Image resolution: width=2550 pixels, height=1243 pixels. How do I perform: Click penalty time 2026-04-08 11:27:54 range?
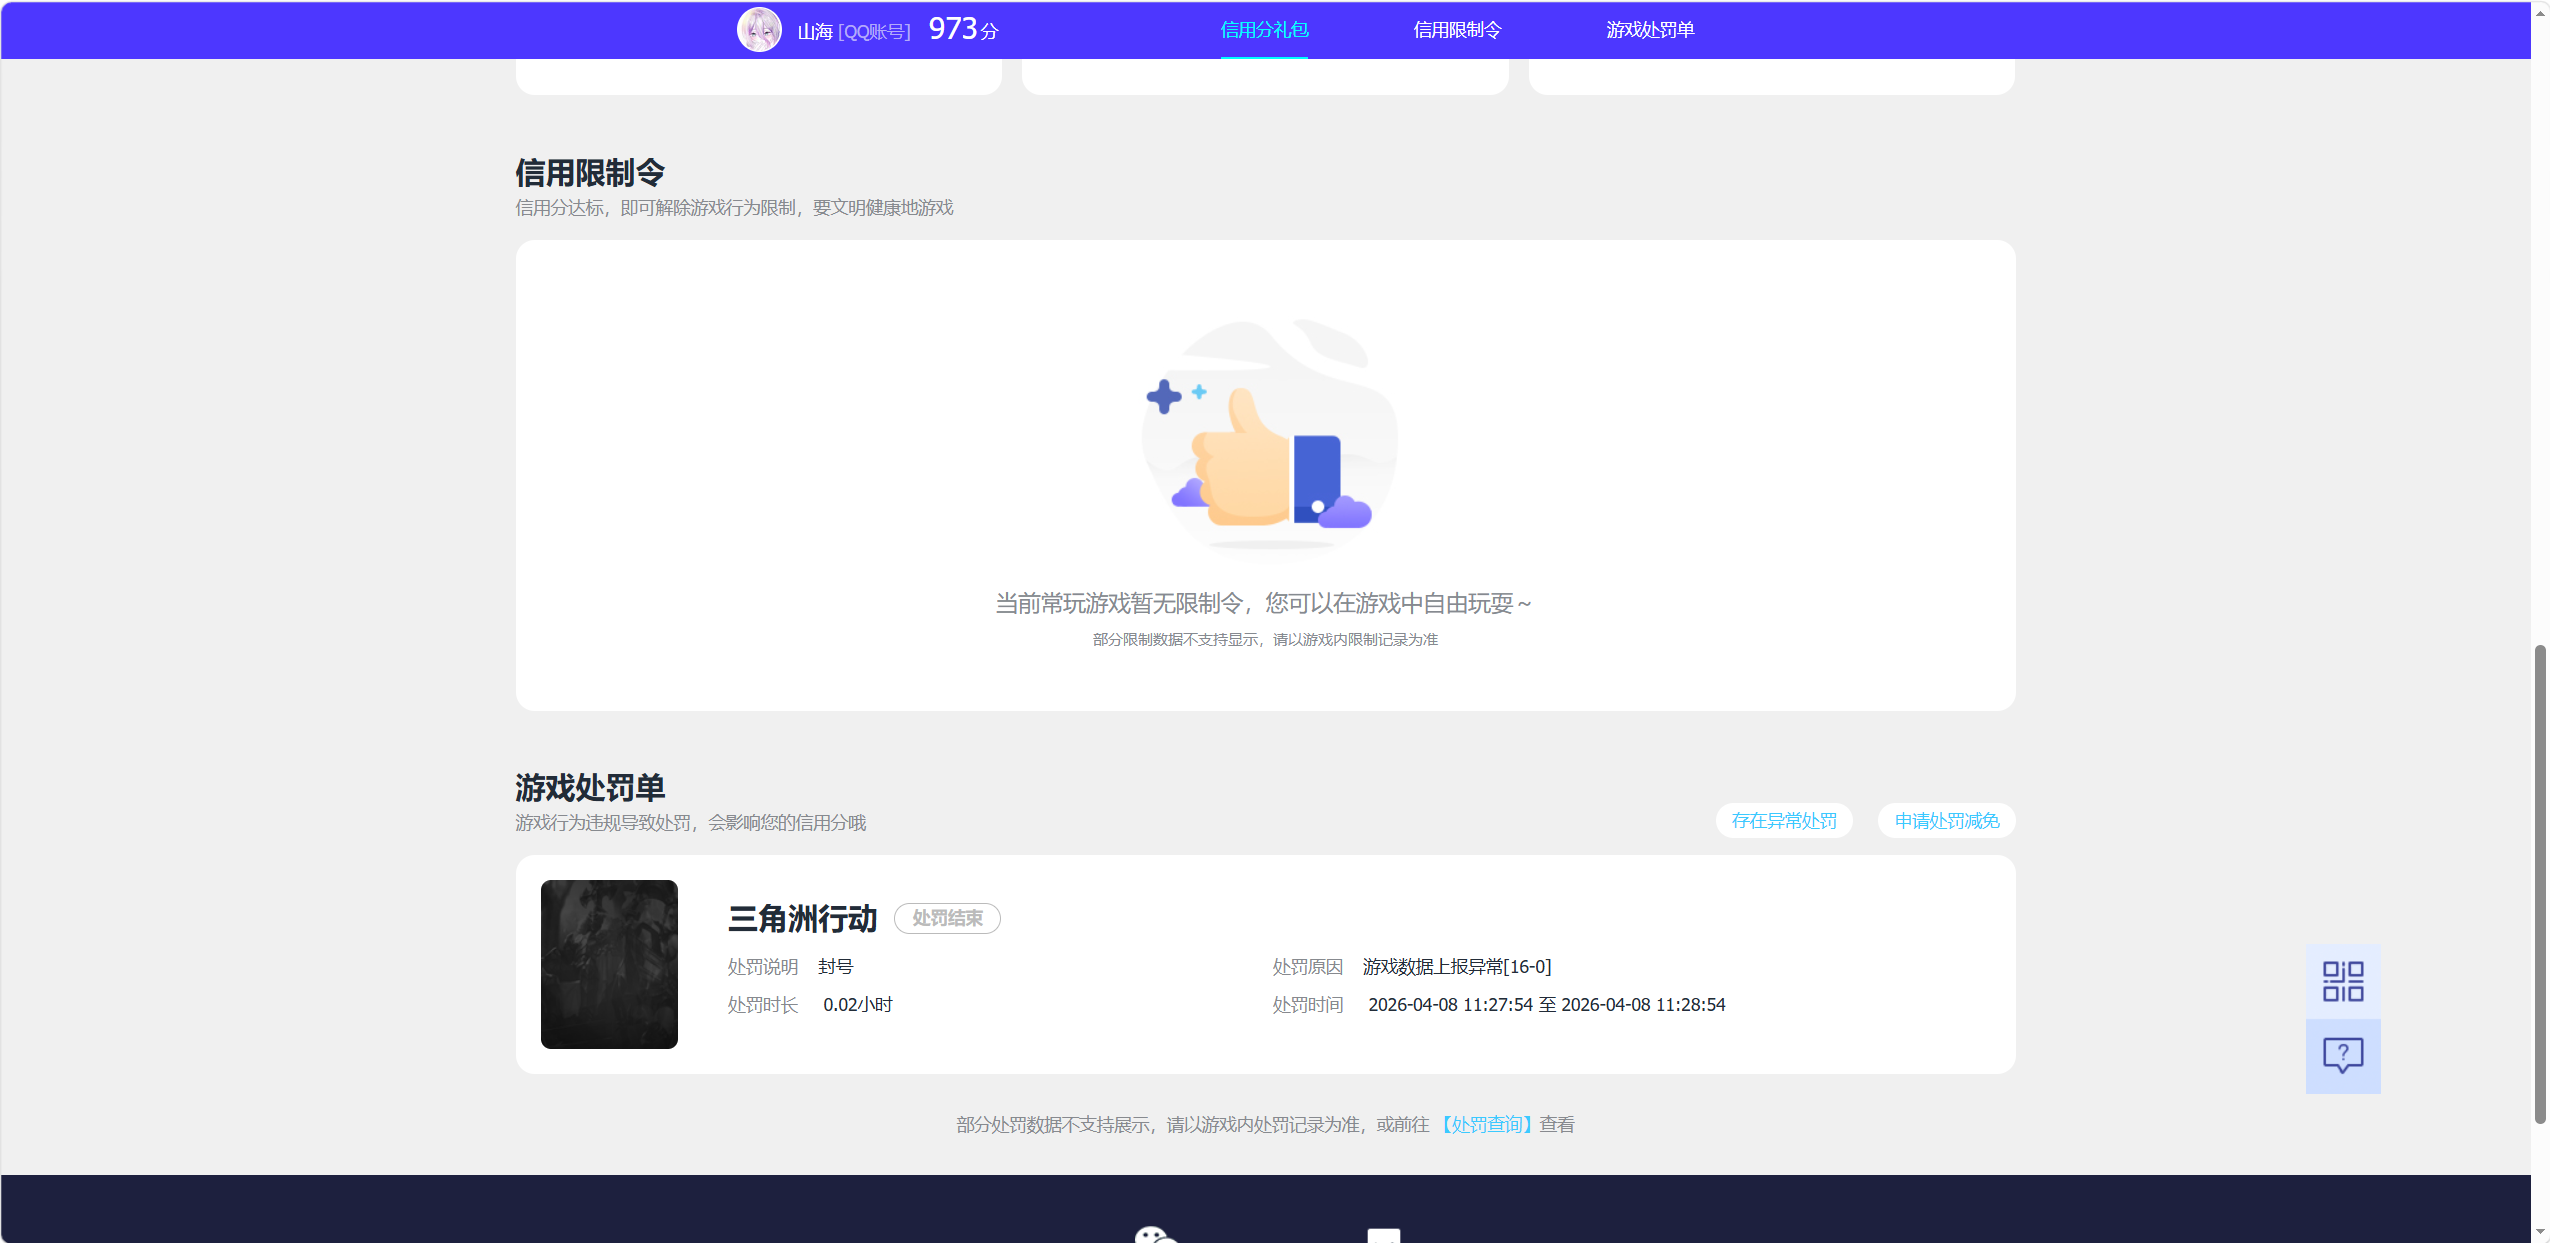[x=1547, y=1005]
